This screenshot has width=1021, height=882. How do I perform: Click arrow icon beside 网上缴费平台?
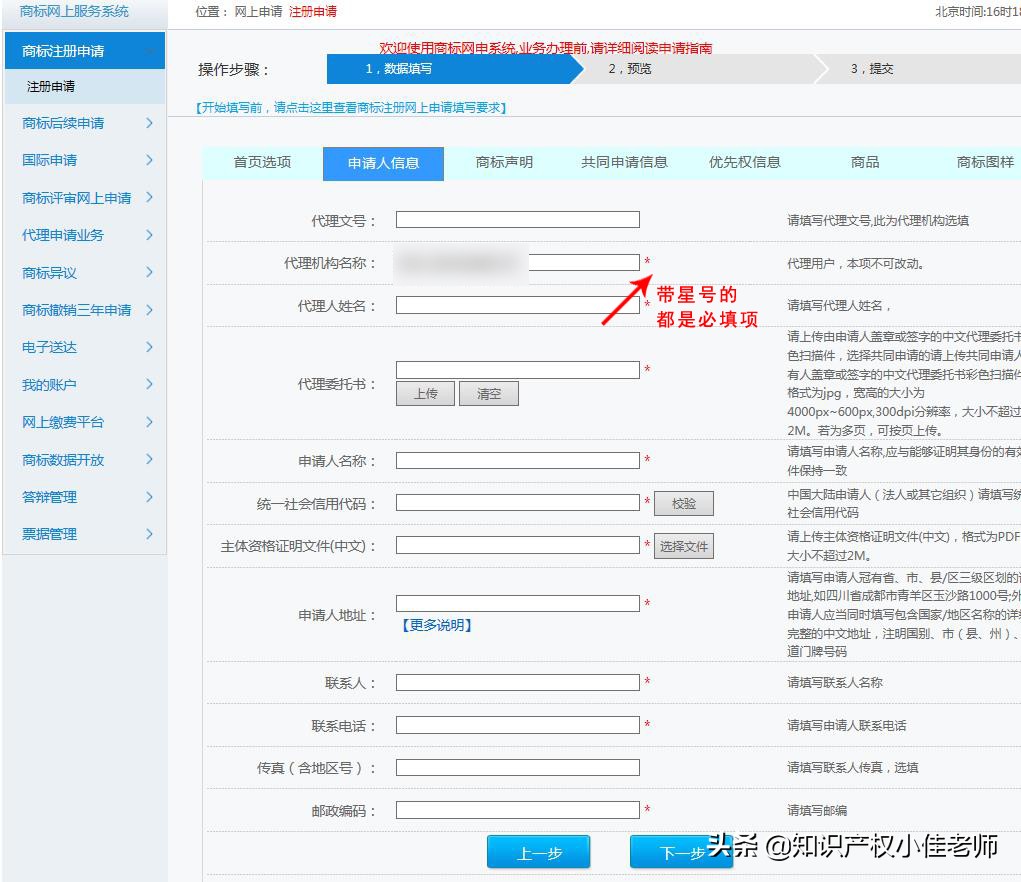[x=149, y=422]
